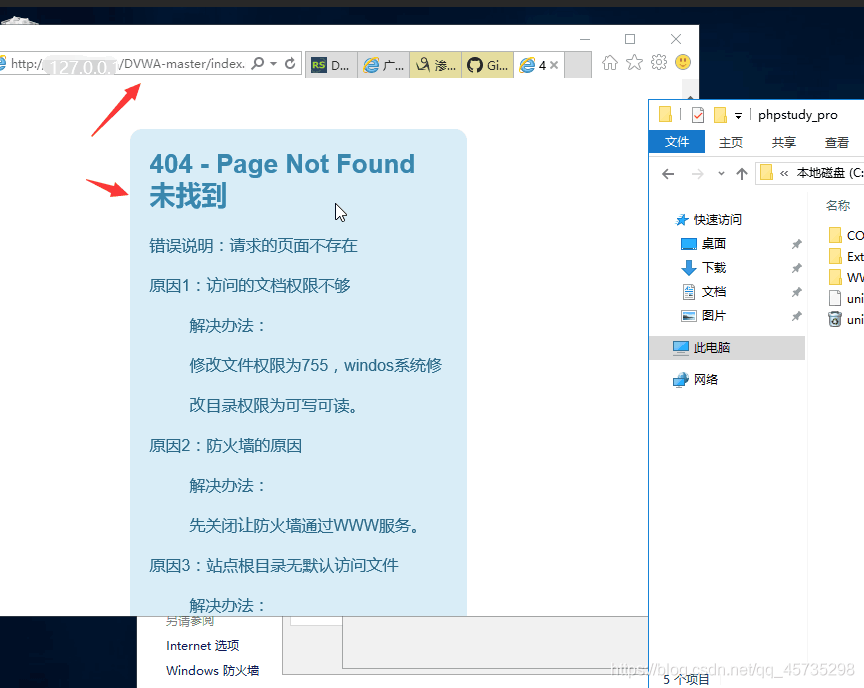Open the address bar autocomplete dropdown arrow
Image resolution: width=864 pixels, height=688 pixels.
pyautogui.click(x=274, y=64)
